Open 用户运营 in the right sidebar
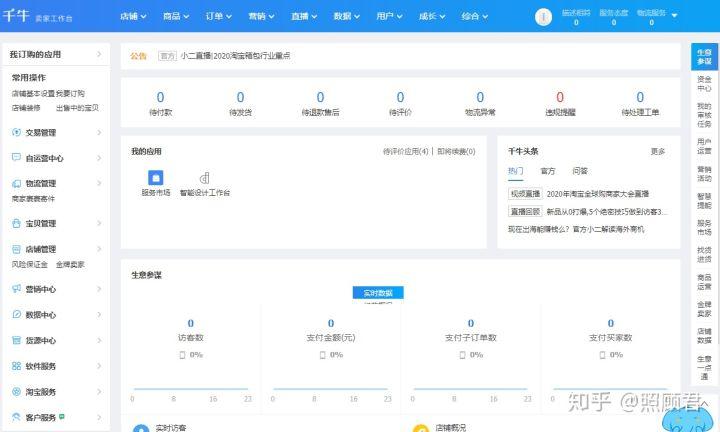This screenshot has width=720, height=432. click(704, 146)
